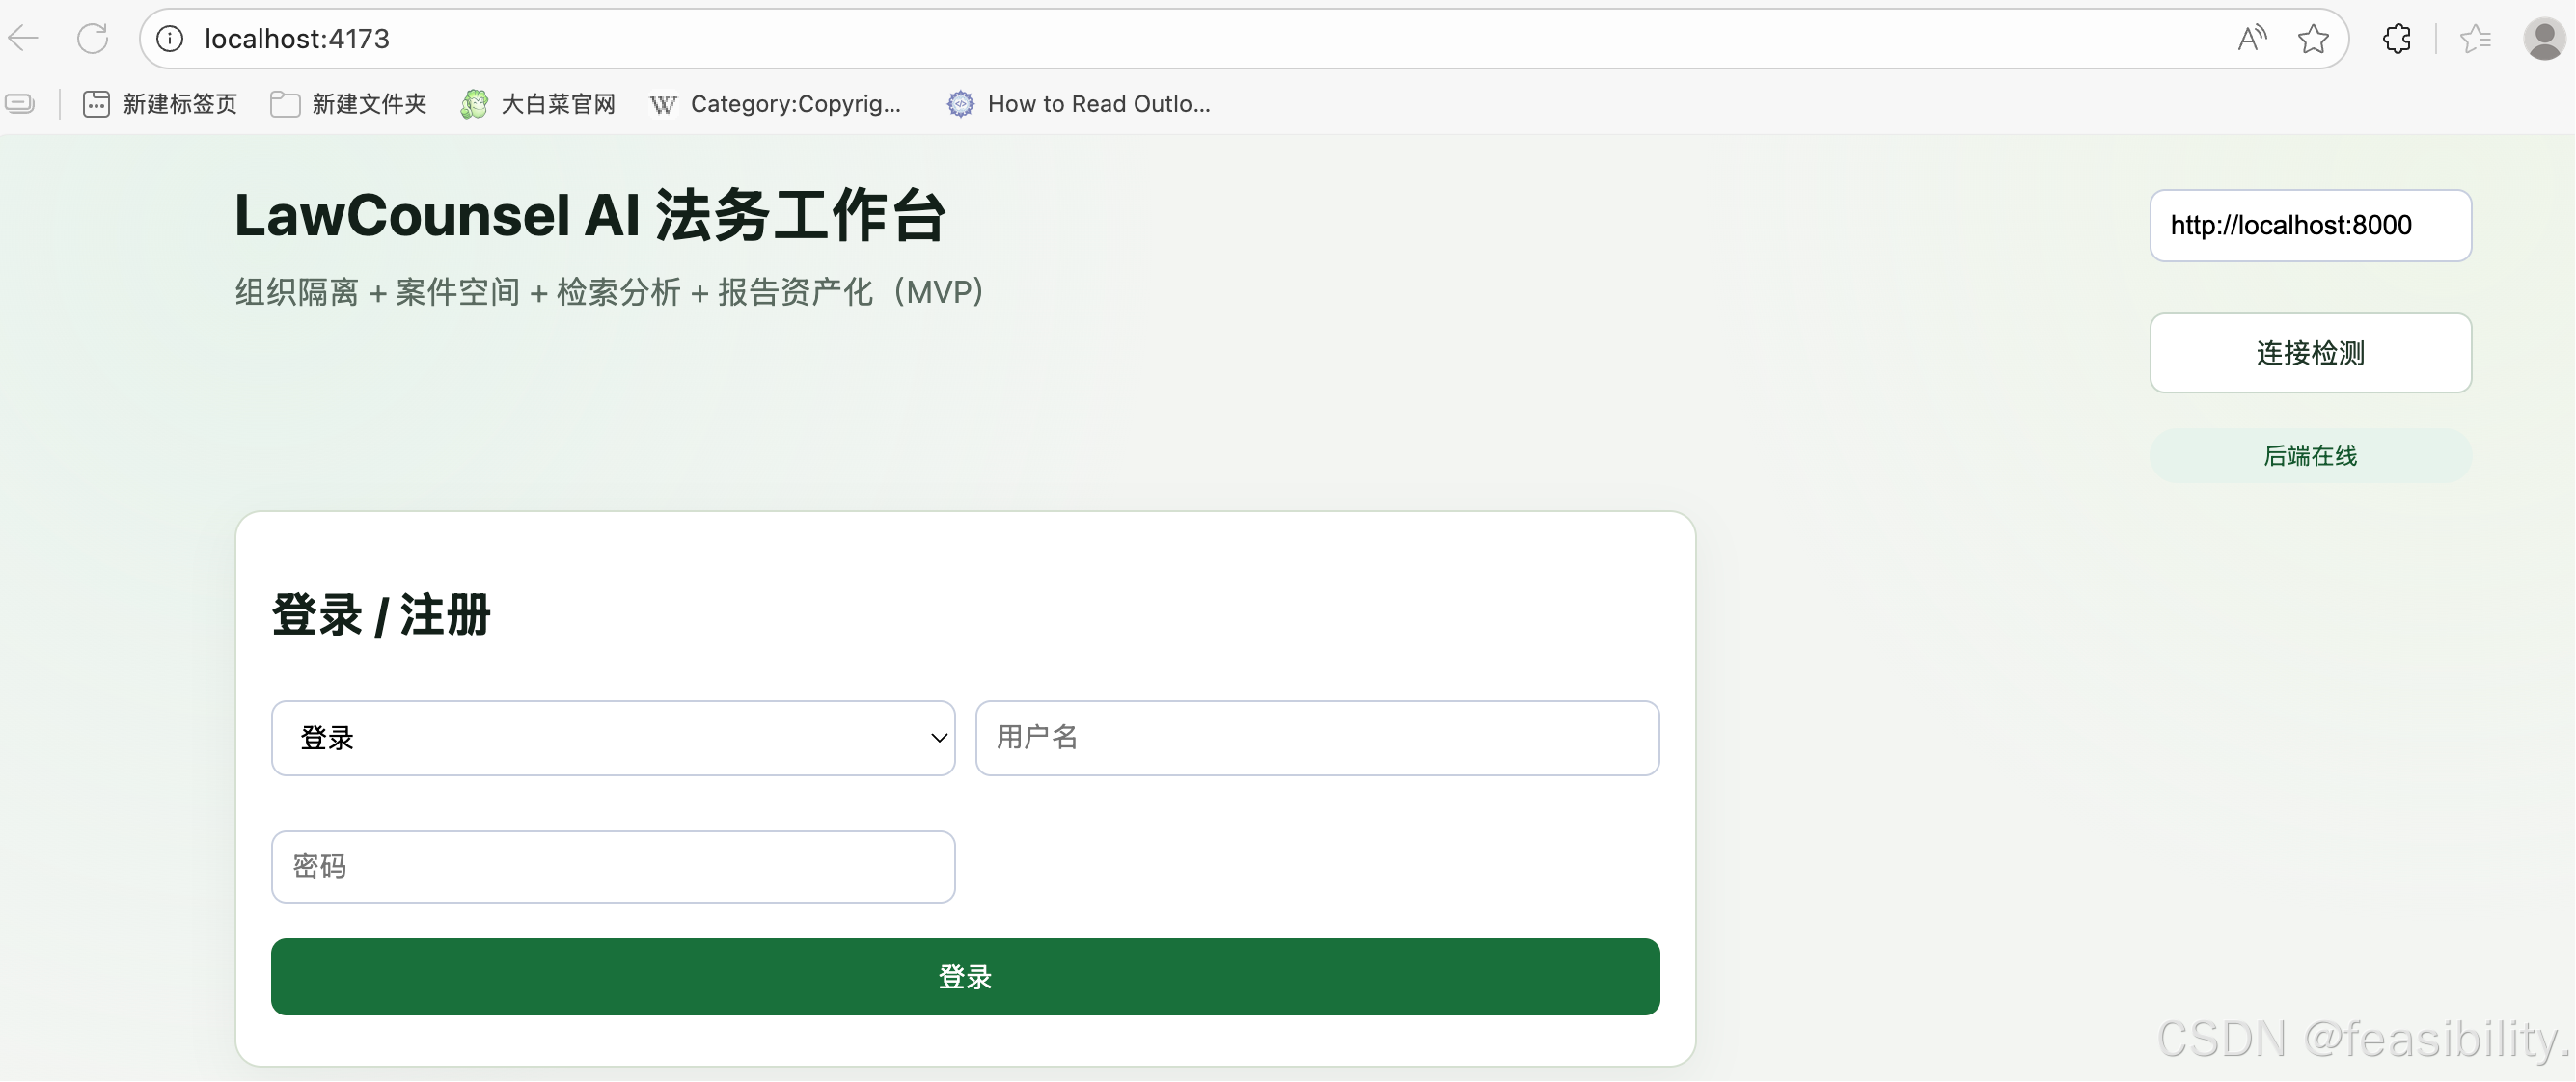2576x1082 pixels.
Task: Open the 大白菜官网 bookmark
Action: click(539, 104)
